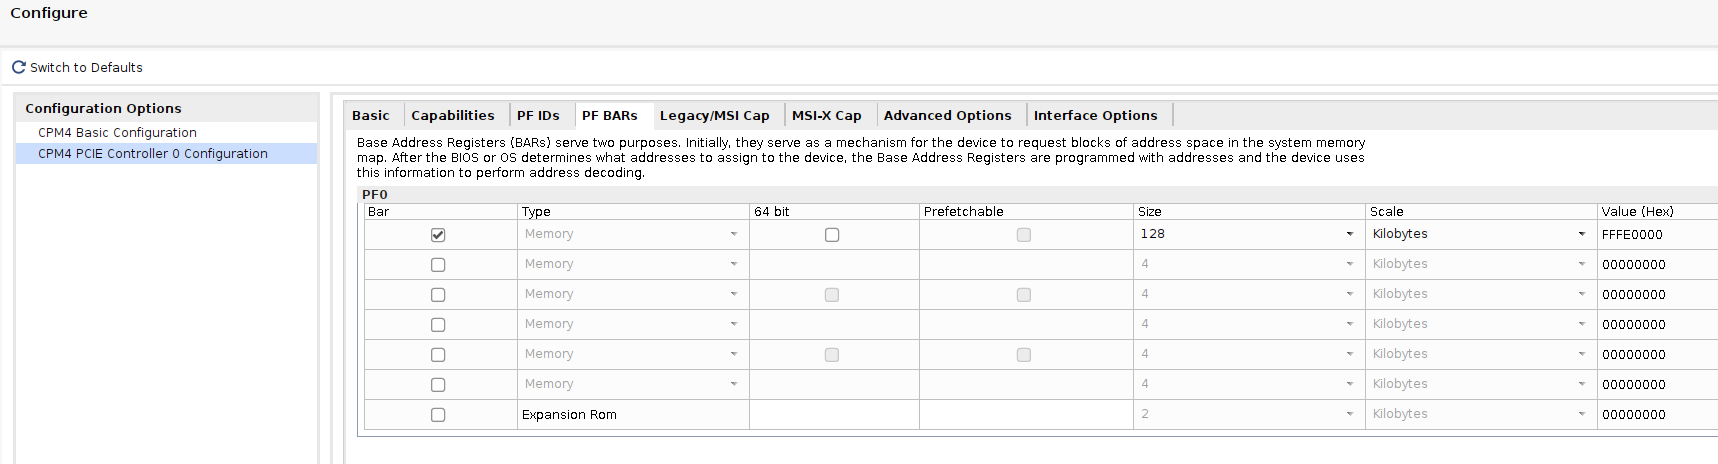Uncheck the first BAR enable checkbox
1718x464 pixels.
click(438, 235)
